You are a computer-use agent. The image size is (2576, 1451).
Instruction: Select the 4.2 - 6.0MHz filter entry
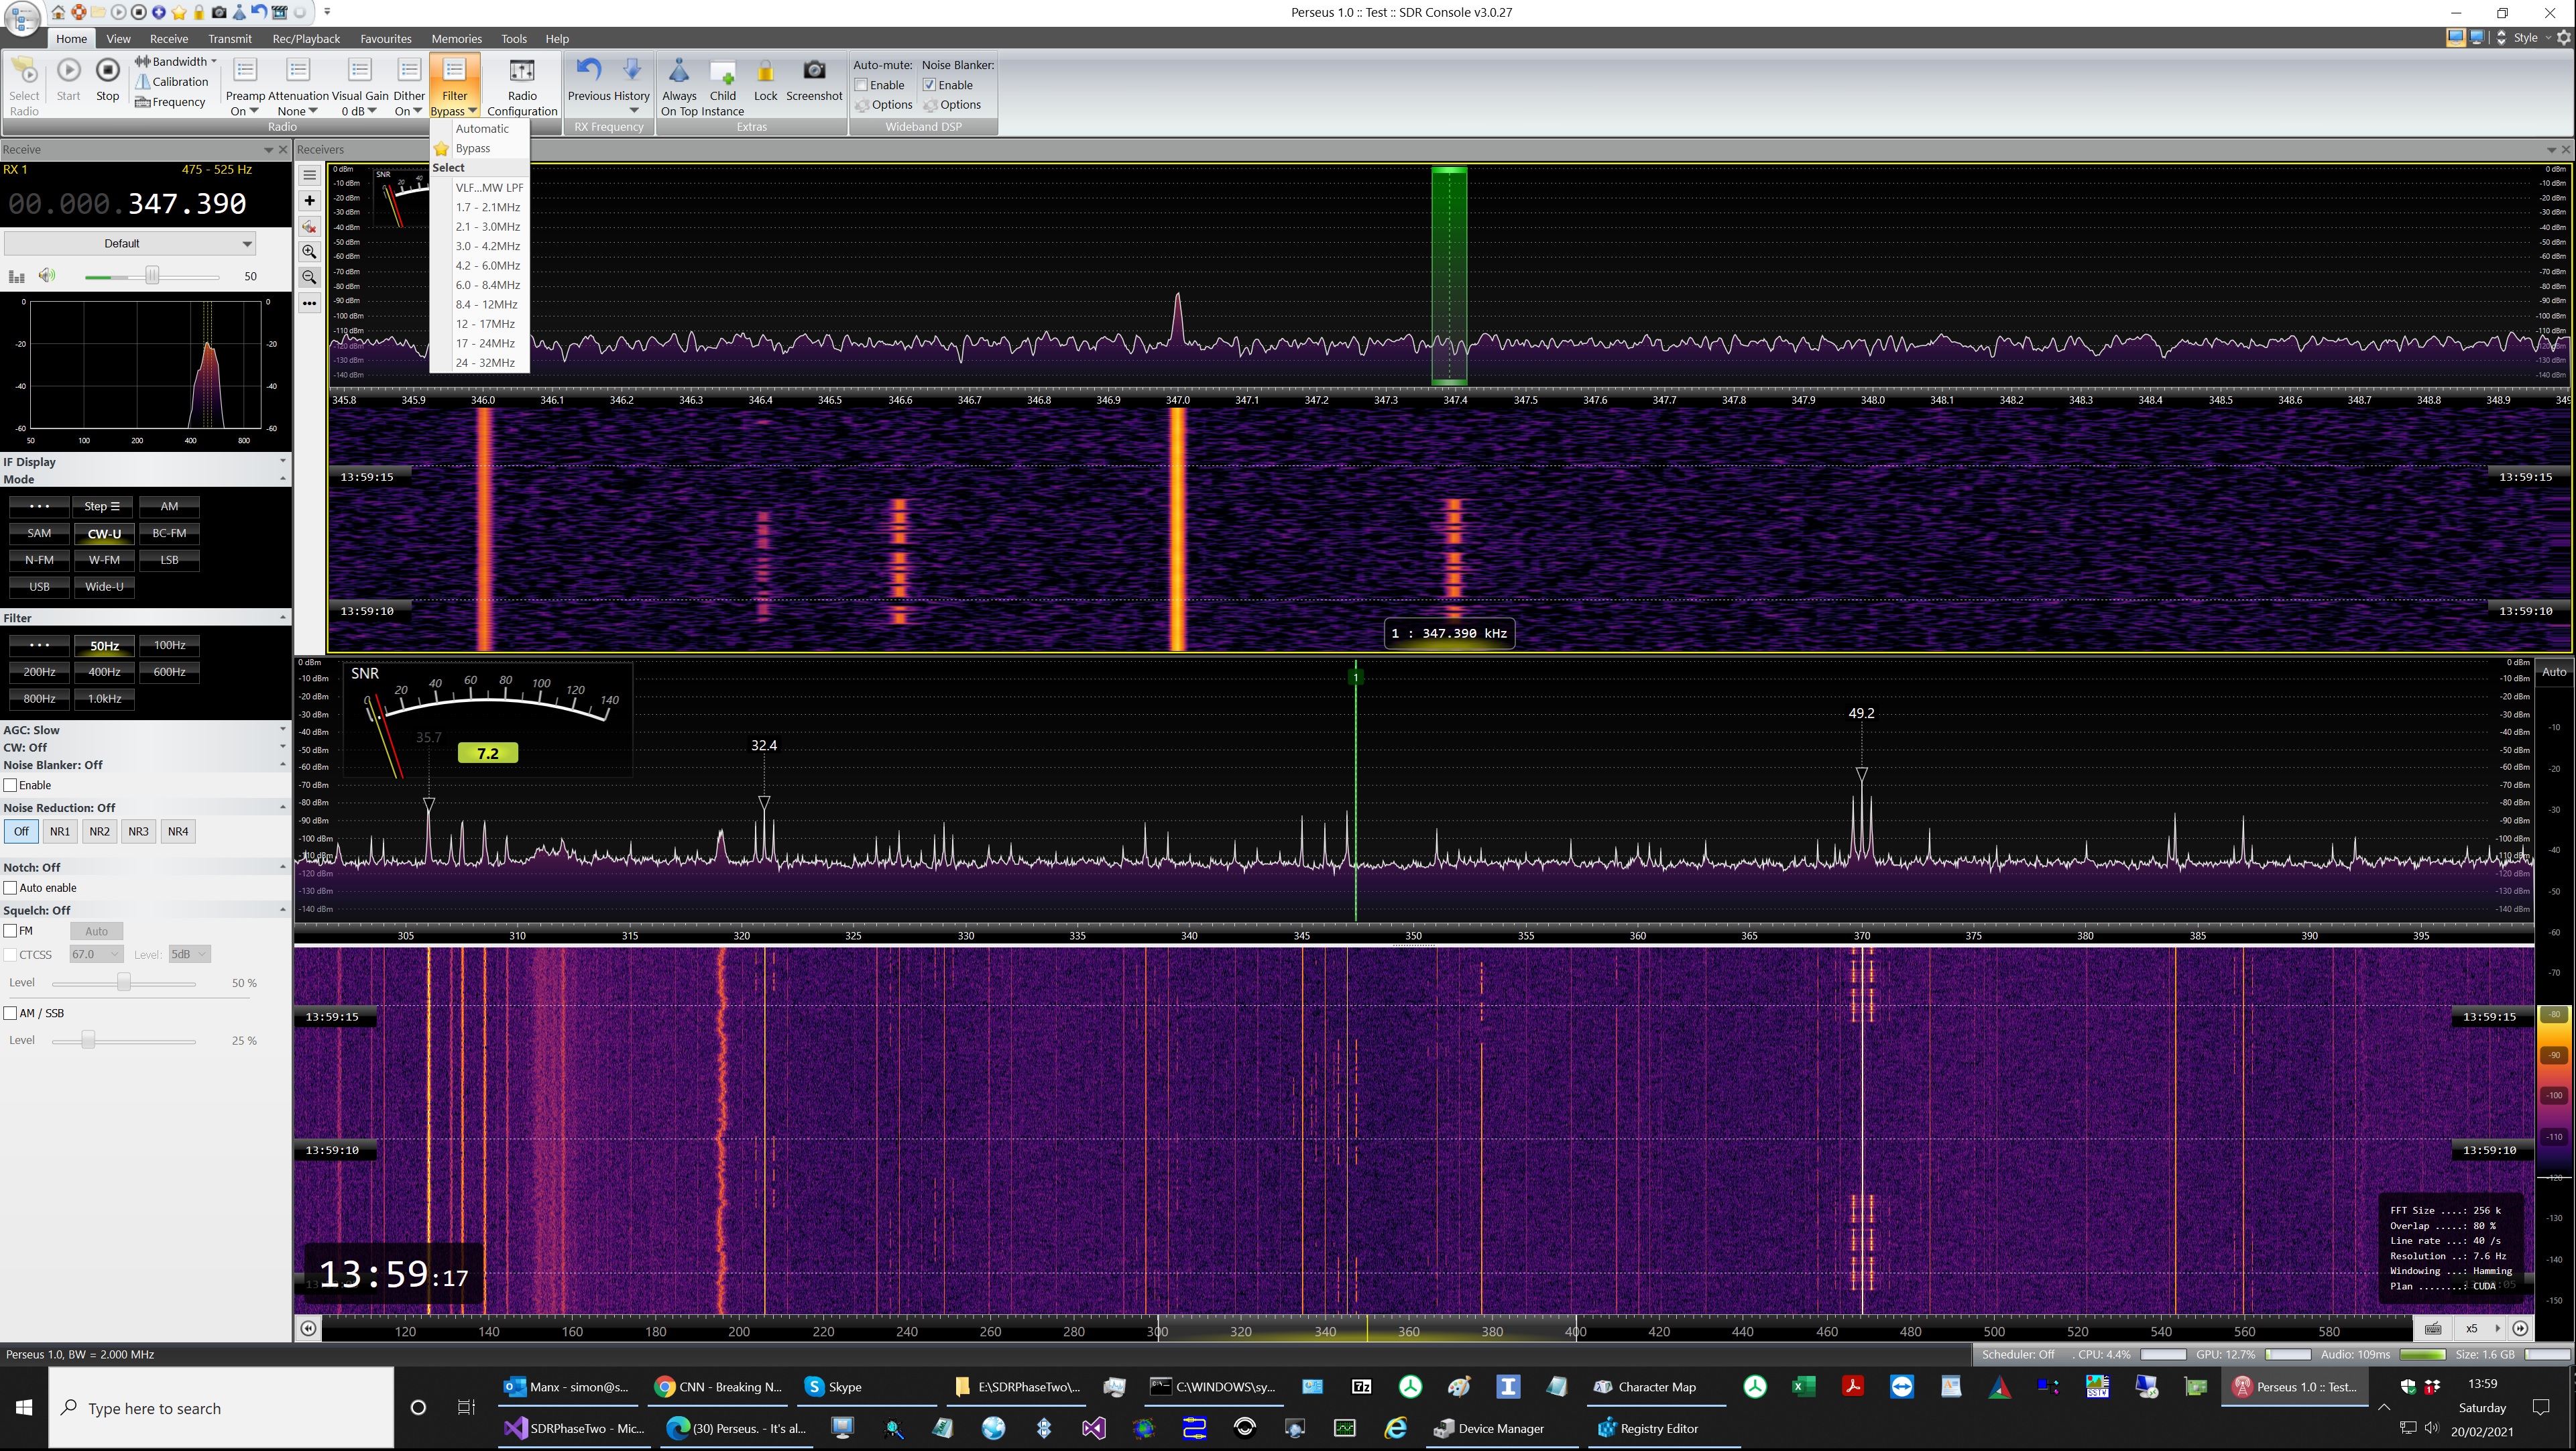487,265
